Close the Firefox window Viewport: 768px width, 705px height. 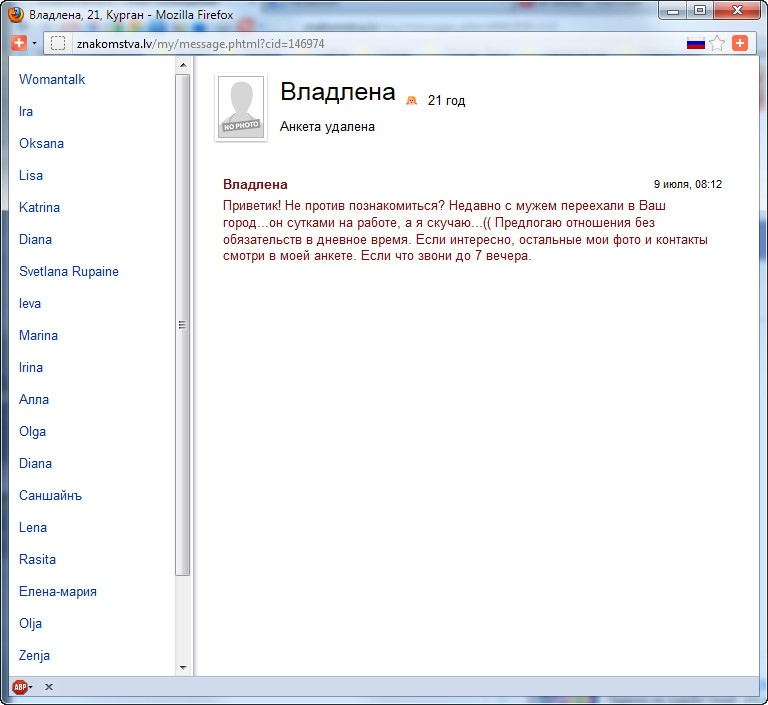click(737, 11)
